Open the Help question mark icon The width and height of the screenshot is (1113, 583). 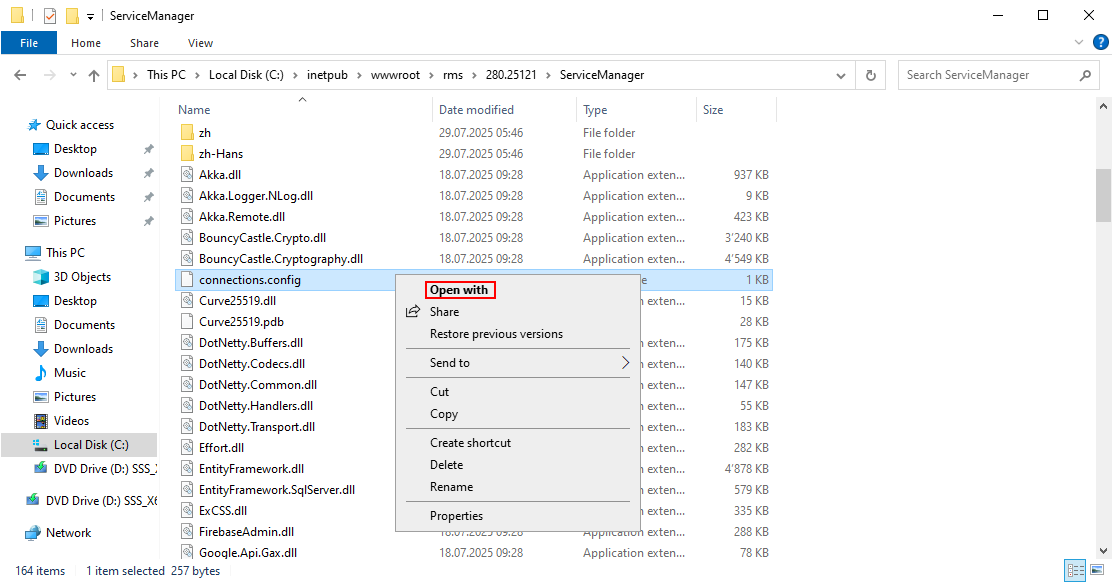1100,43
